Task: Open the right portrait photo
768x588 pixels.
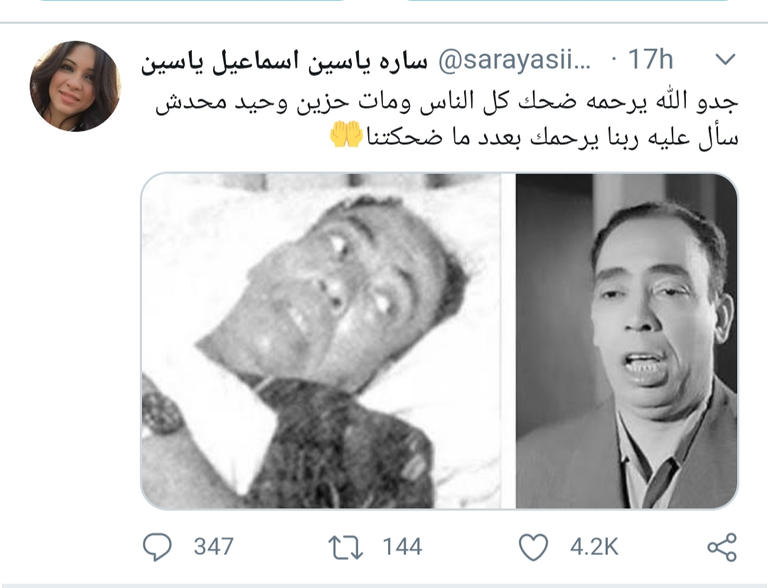Action: (x=626, y=341)
